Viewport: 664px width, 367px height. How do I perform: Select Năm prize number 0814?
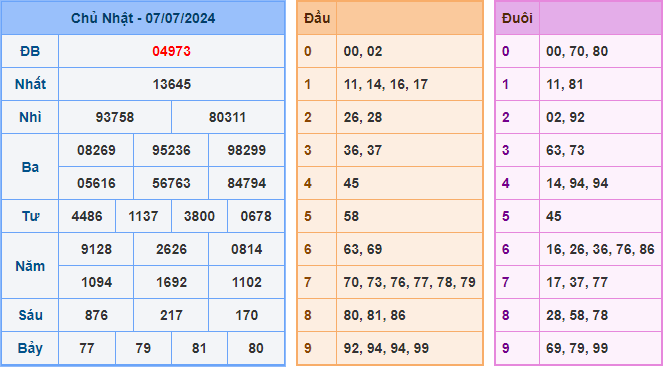click(247, 249)
